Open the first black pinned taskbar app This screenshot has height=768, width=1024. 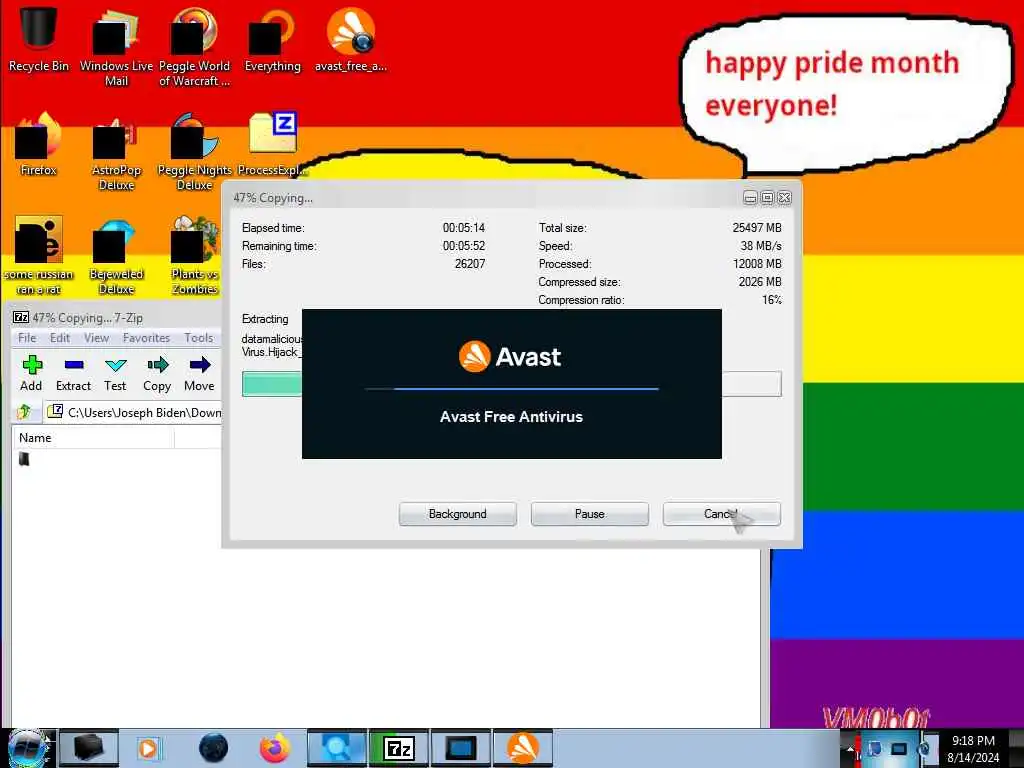(89, 748)
